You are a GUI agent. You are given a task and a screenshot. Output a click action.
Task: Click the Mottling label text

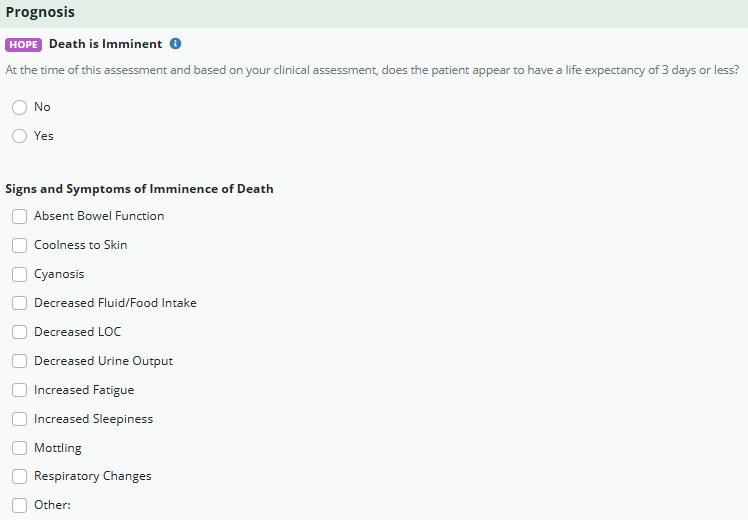(x=58, y=448)
